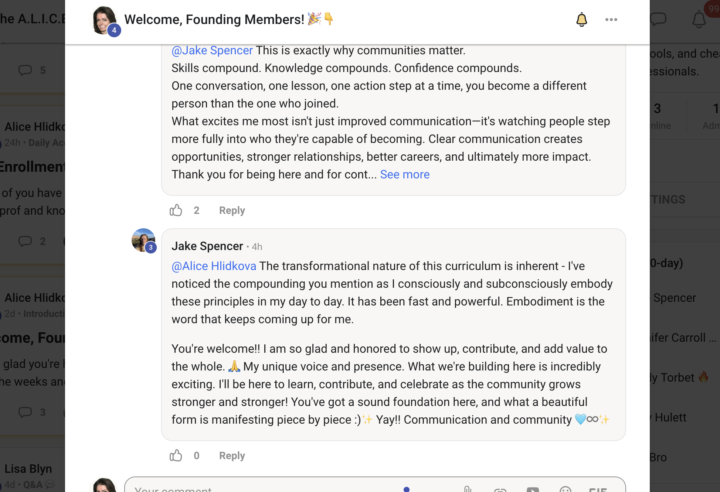
Task: Open the three-dot post options menu
Action: pyautogui.click(x=611, y=20)
